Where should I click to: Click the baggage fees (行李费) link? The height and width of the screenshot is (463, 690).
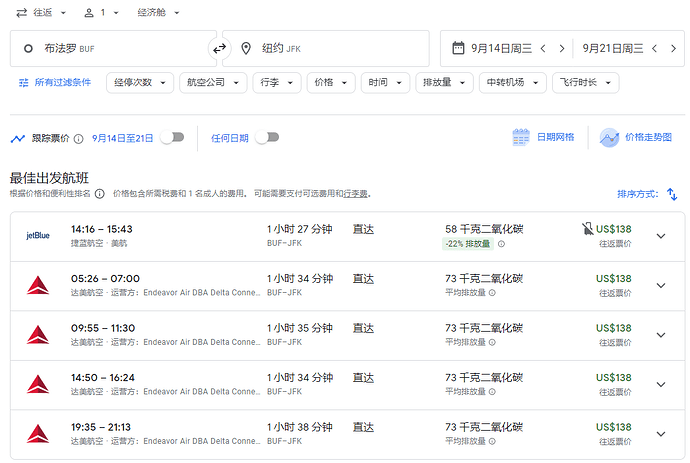355,194
